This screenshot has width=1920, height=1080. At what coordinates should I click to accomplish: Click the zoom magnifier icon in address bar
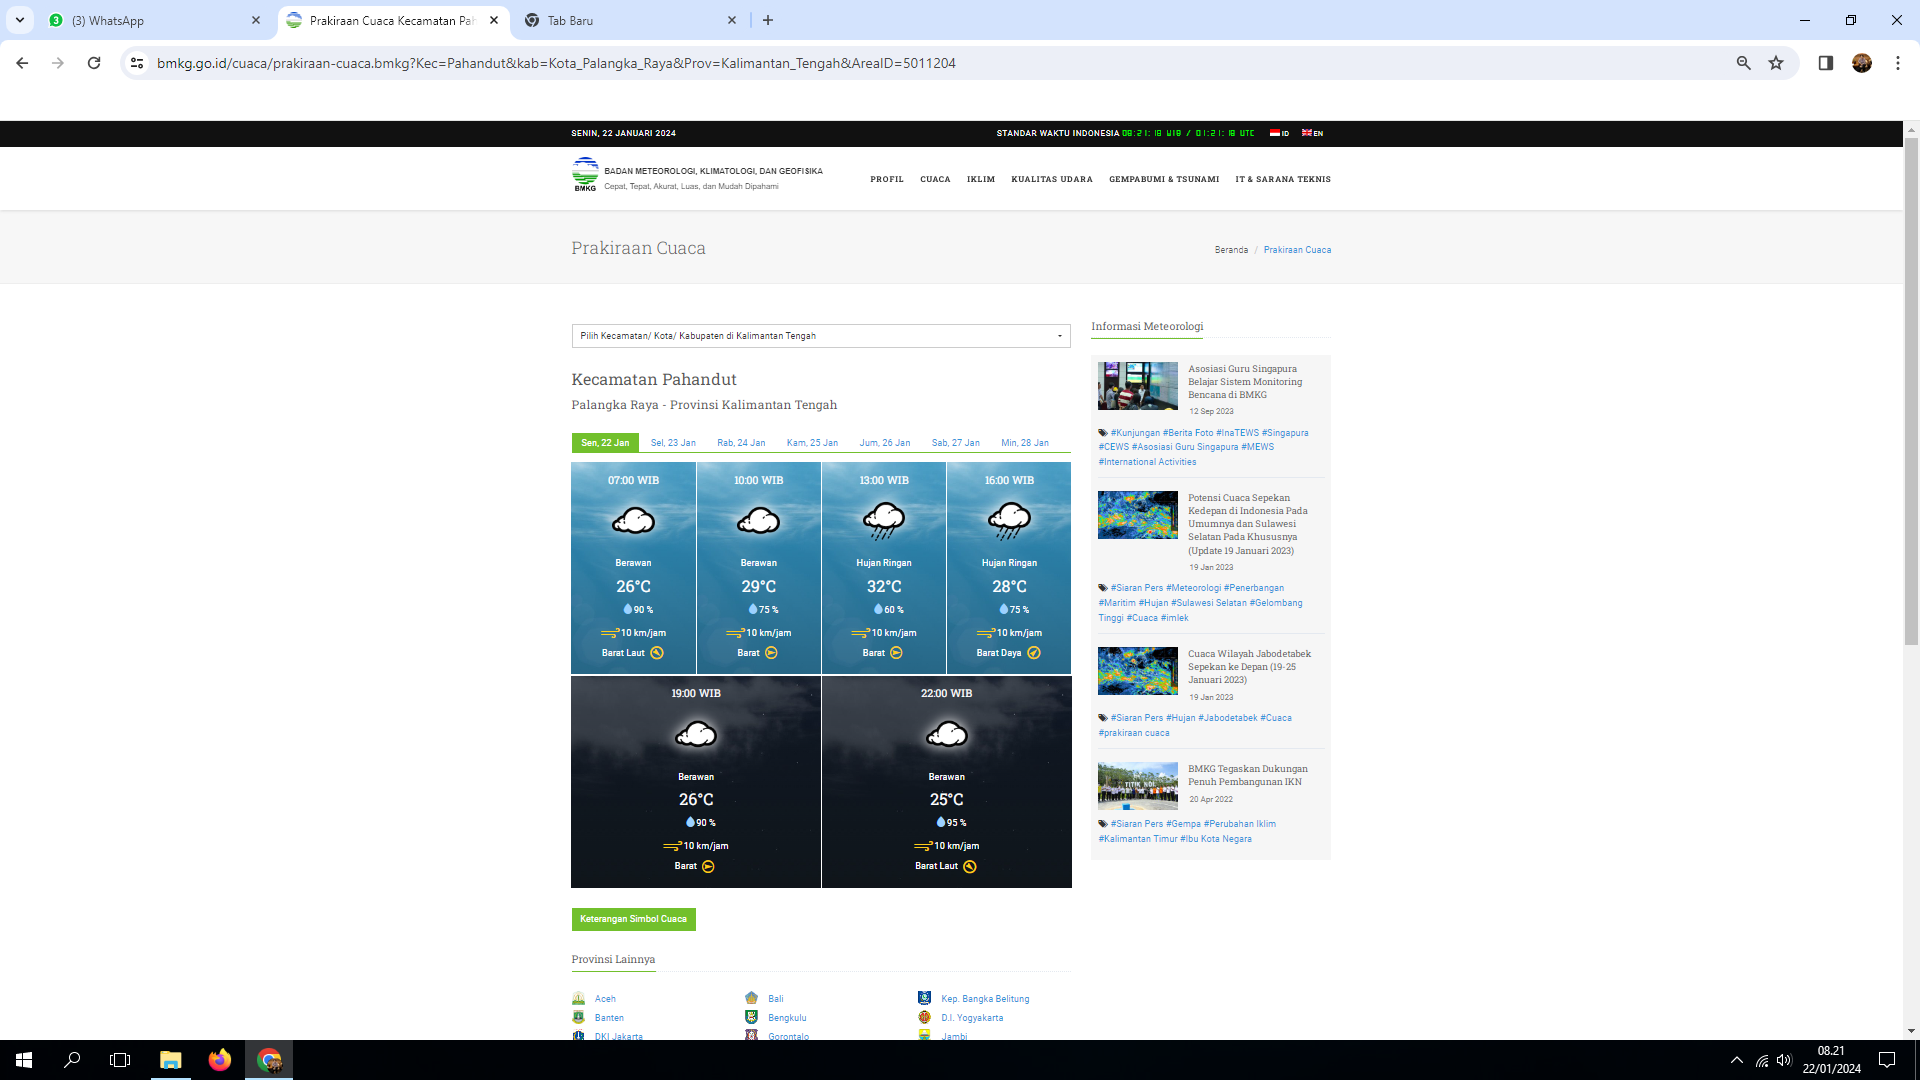(1743, 63)
